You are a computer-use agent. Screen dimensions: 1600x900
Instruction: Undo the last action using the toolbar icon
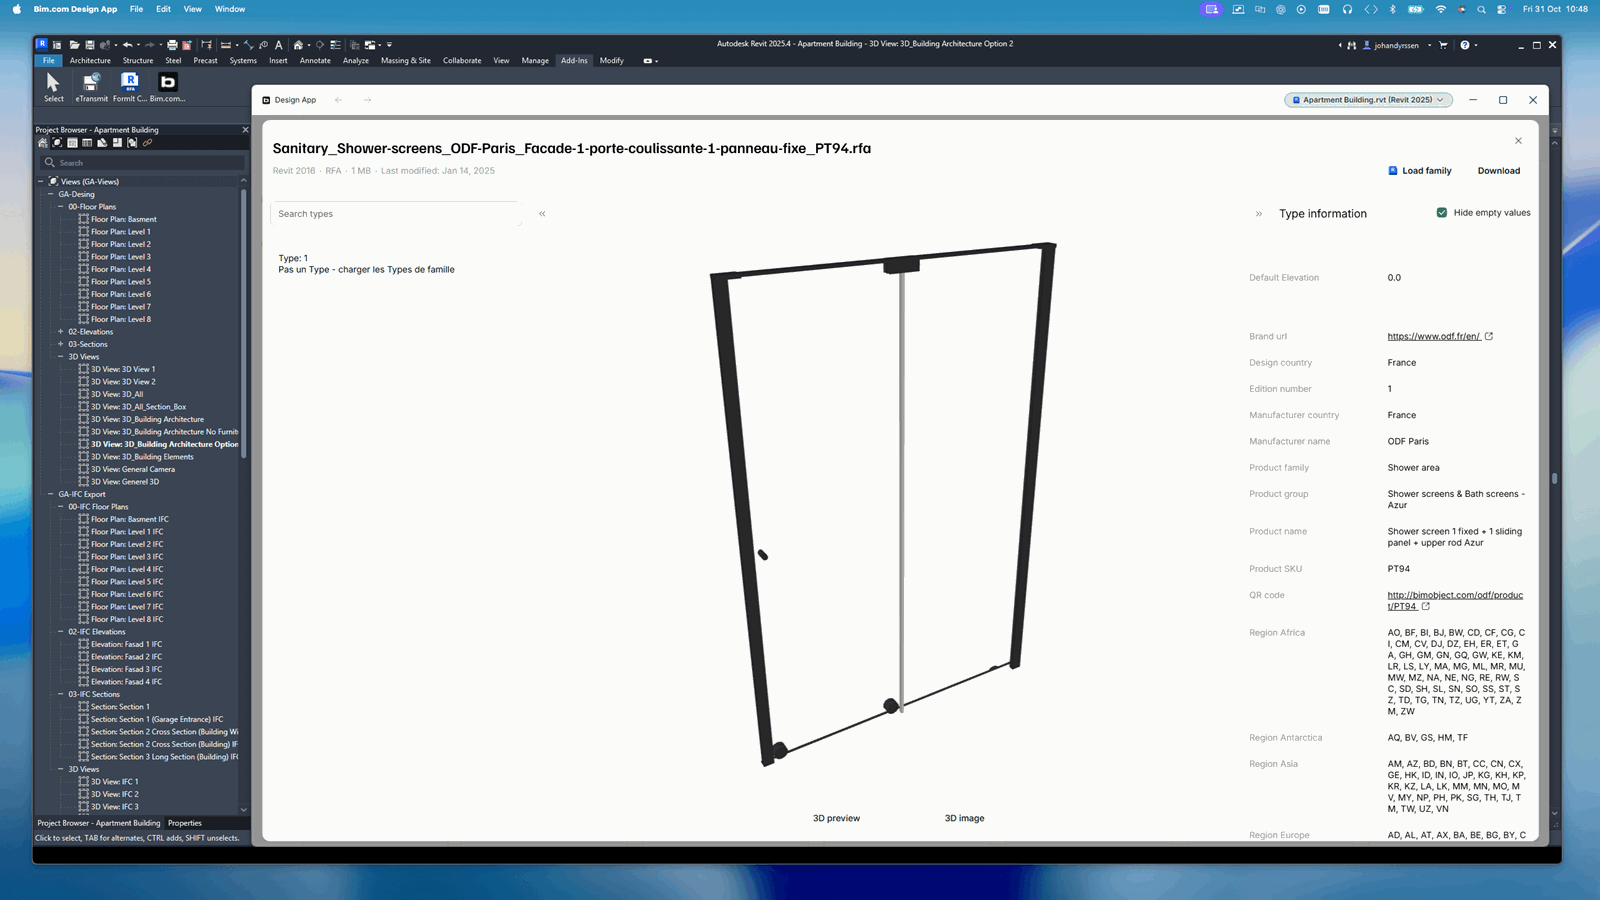coord(128,45)
